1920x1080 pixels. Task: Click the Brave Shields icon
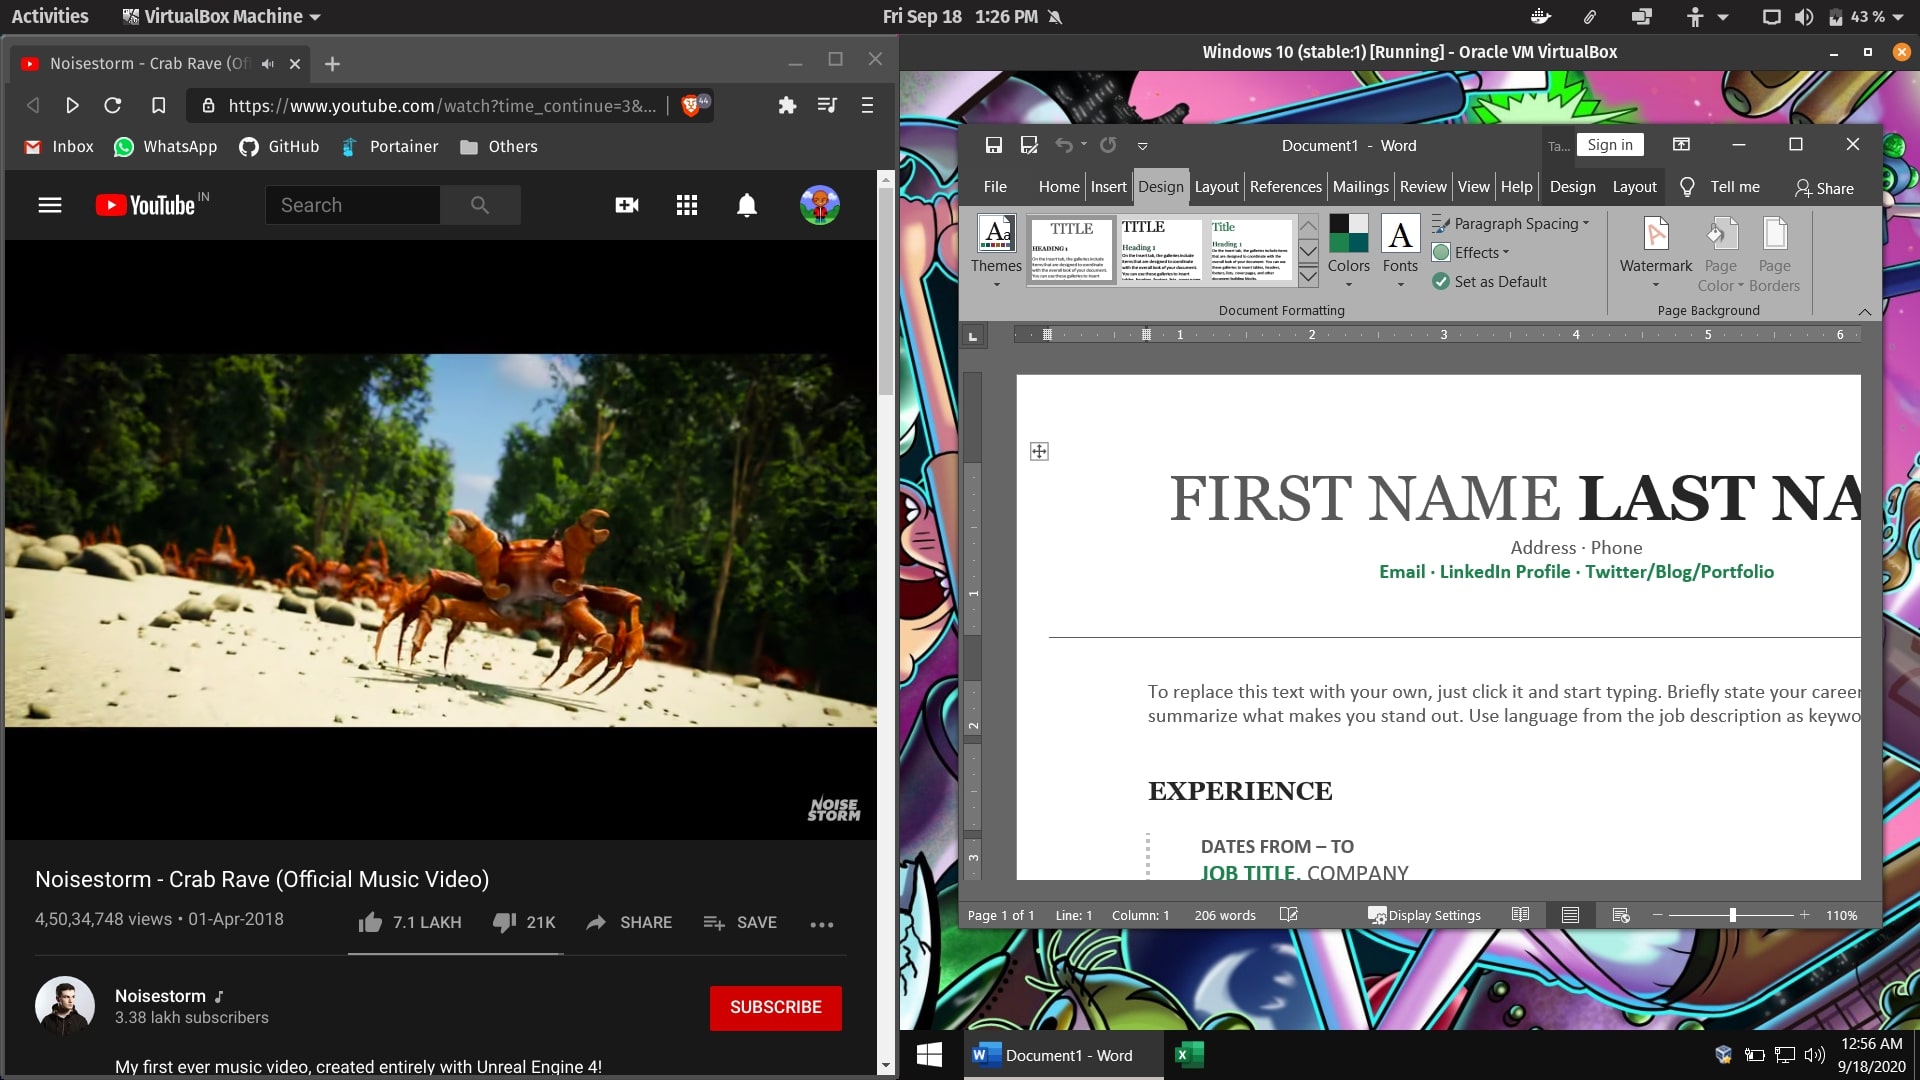(x=693, y=105)
